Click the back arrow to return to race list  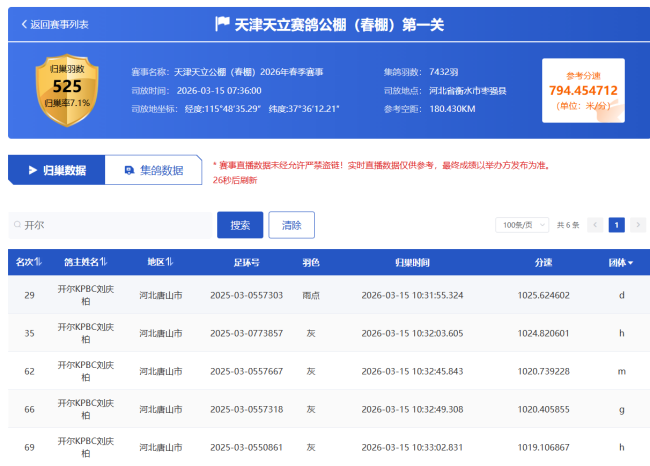(x=24, y=24)
